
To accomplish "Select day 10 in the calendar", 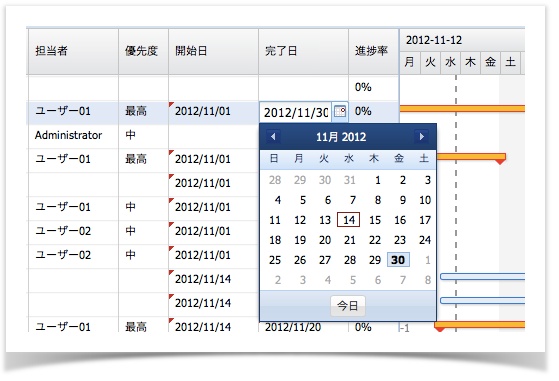I will coord(425,200).
